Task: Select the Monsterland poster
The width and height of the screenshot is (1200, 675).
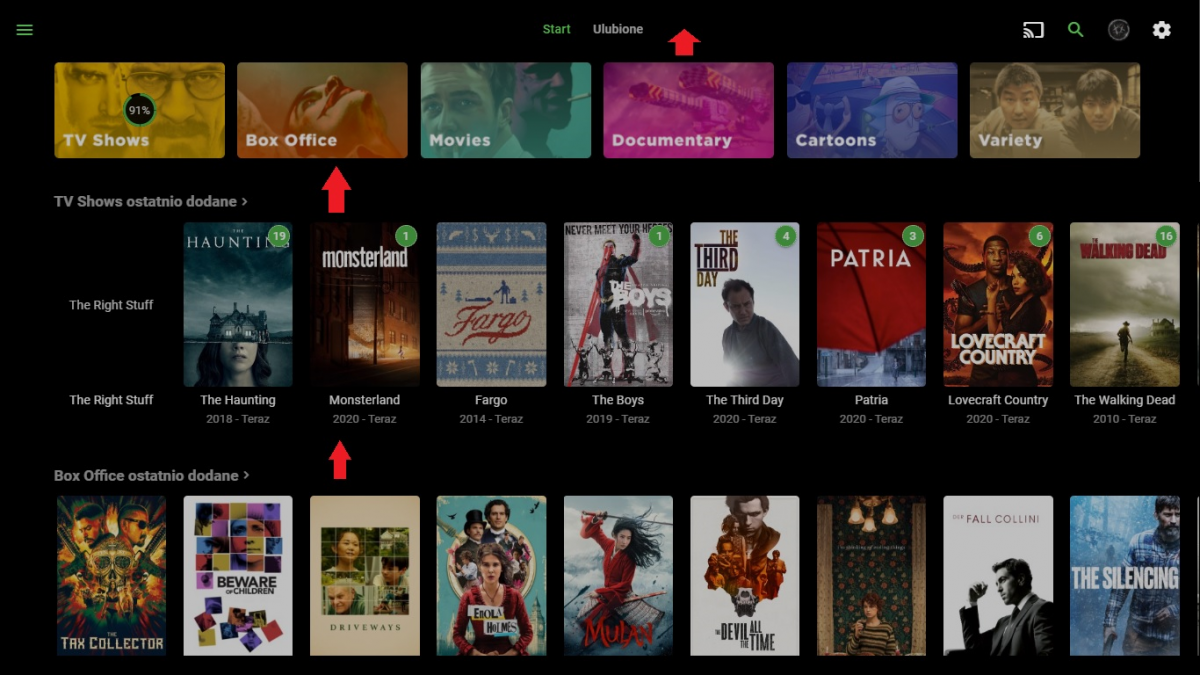Action: click(x=365, y=304)
